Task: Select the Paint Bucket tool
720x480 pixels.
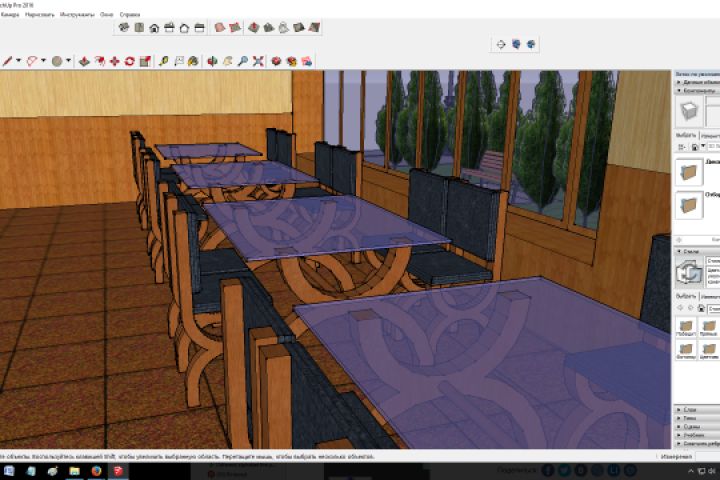Action: point(193,61)
